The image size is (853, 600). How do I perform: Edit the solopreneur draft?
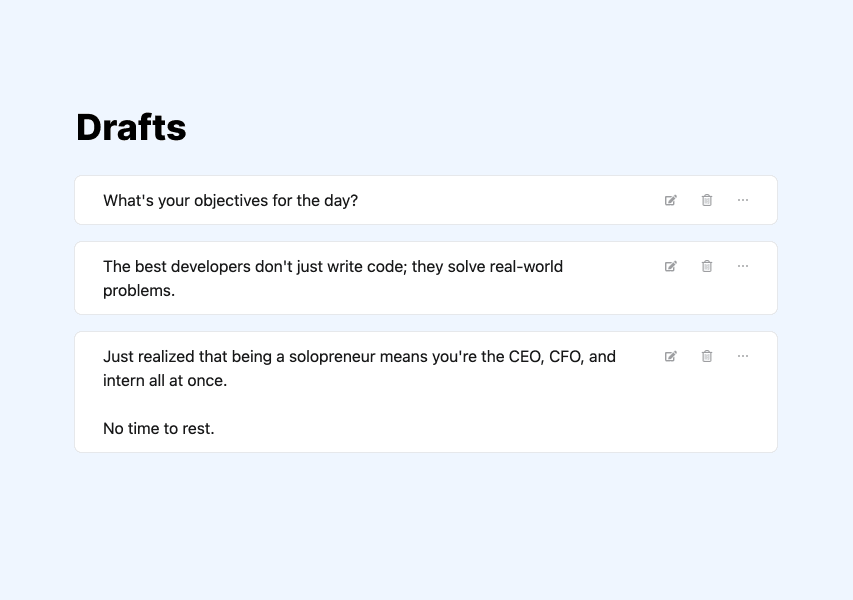click(x=671, y=356)
